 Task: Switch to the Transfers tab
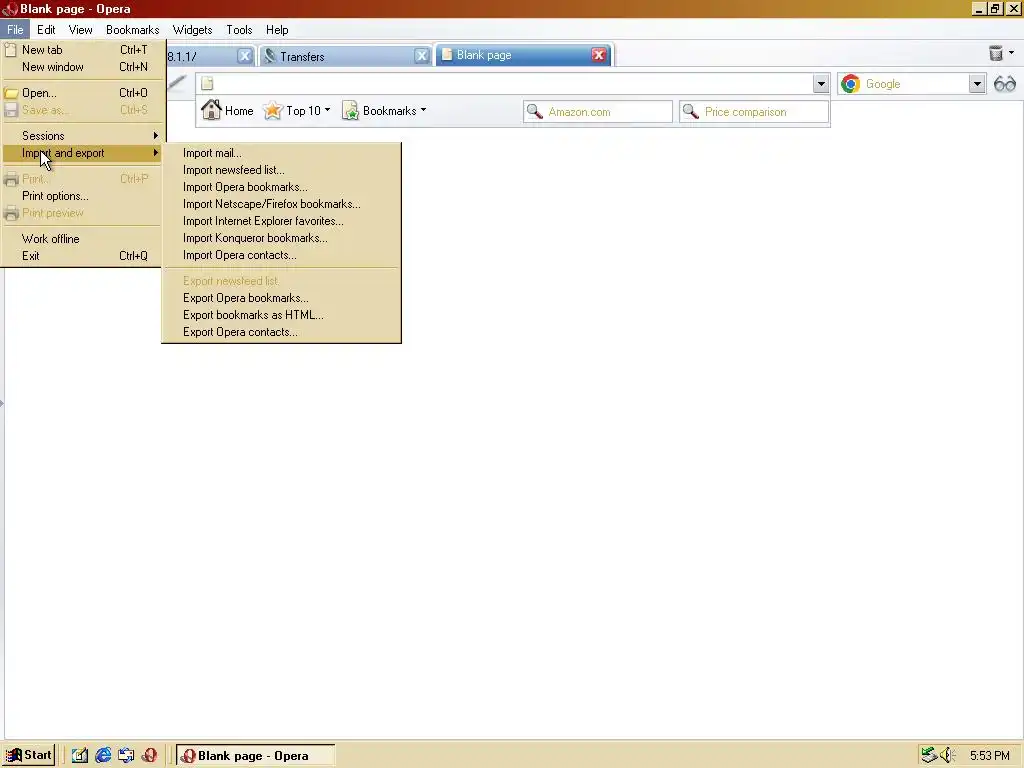pos(345,56)
